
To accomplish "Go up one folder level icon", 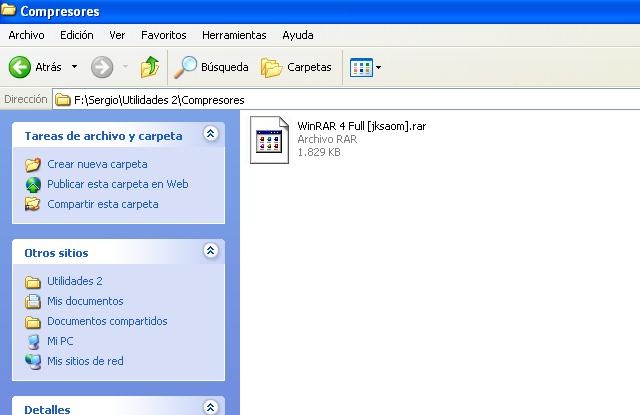I will (x=150, y=67).
